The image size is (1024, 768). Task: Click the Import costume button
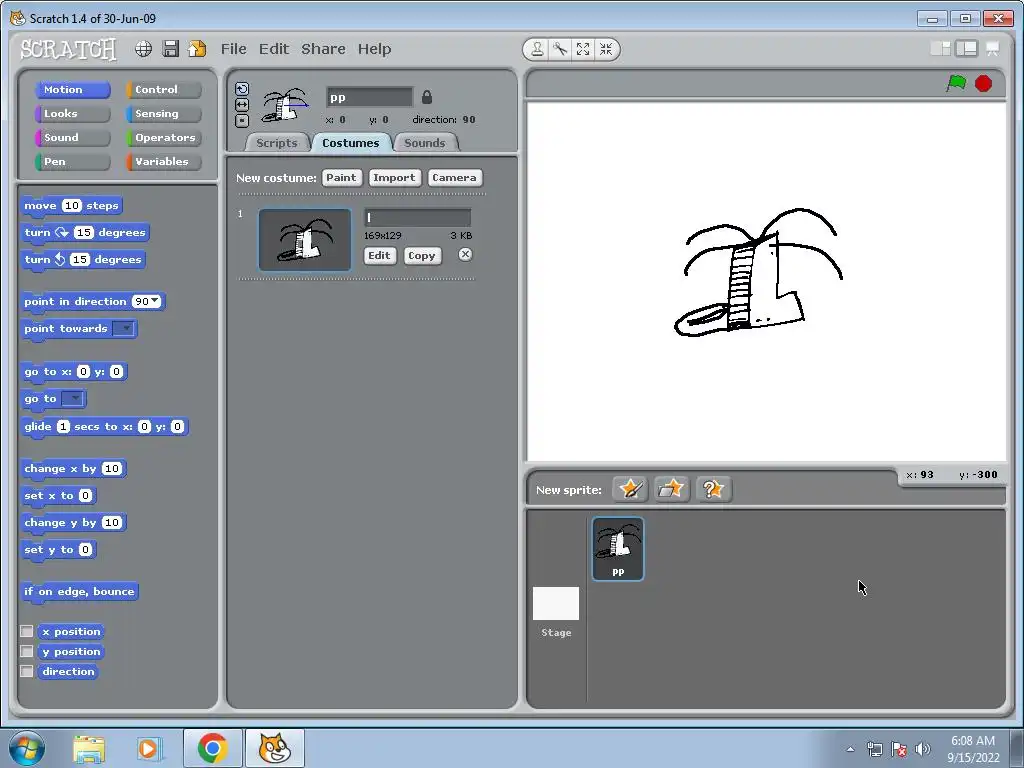pyautogui.click(x=394, y=178)
